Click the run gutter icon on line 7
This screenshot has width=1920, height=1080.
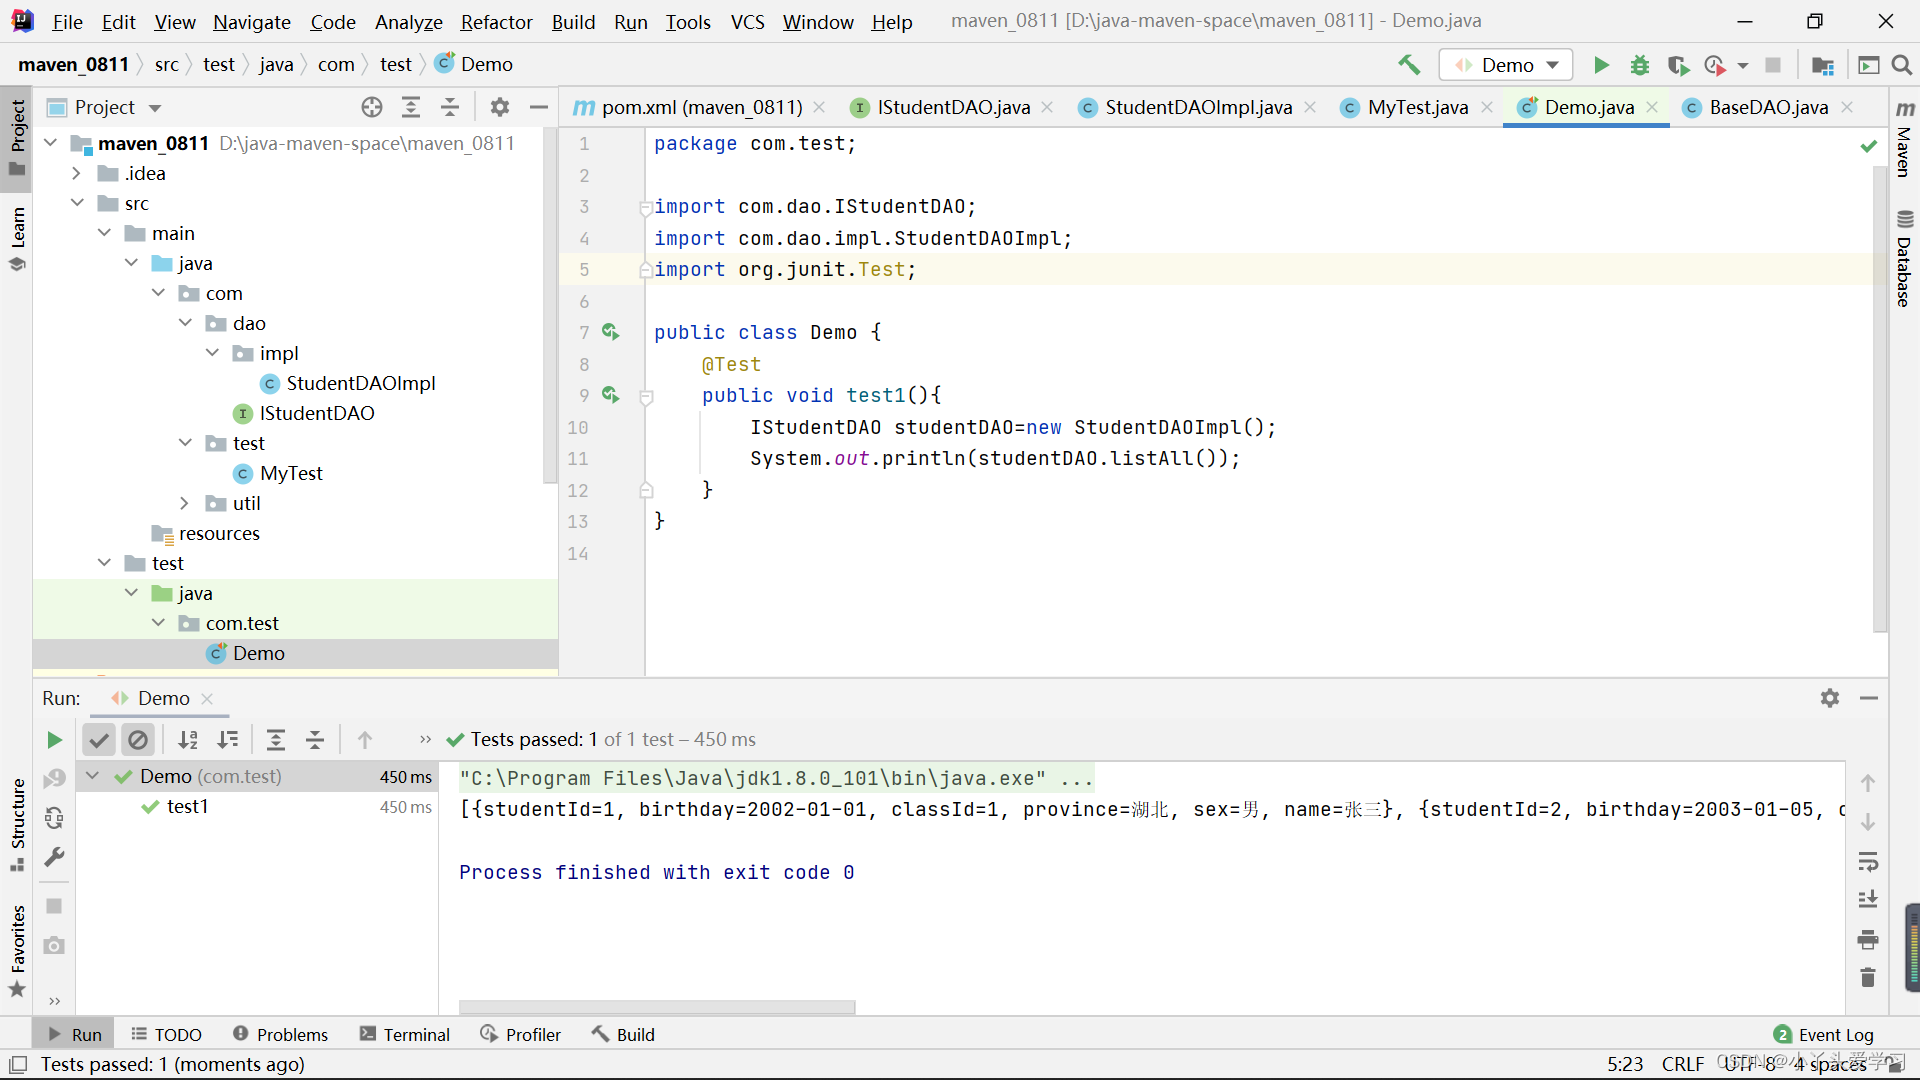[x=610, y=332]
